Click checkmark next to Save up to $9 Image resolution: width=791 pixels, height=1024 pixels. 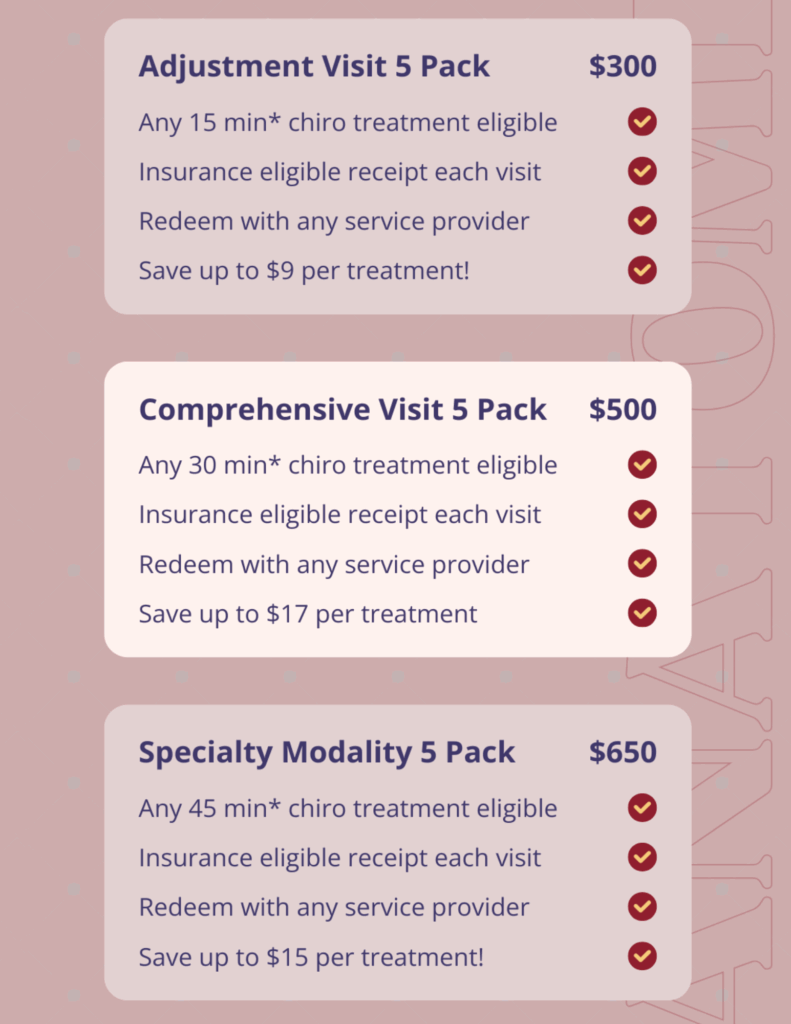tap(642, 270)
